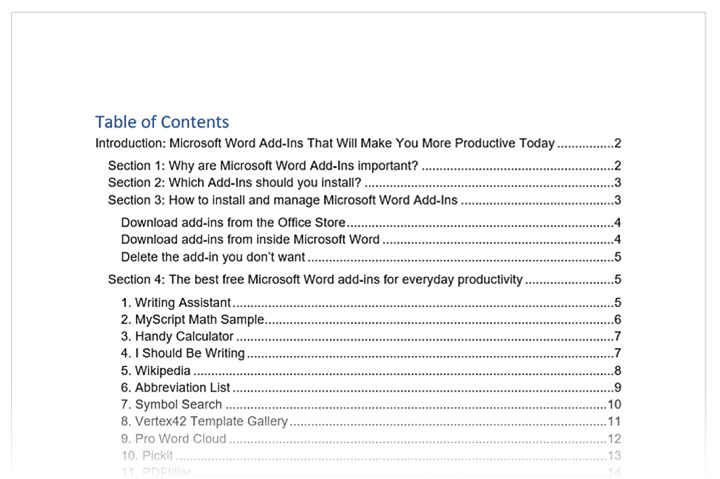
Task: Select the 'I Should Be Writing' entry
Action: [183, 353]
